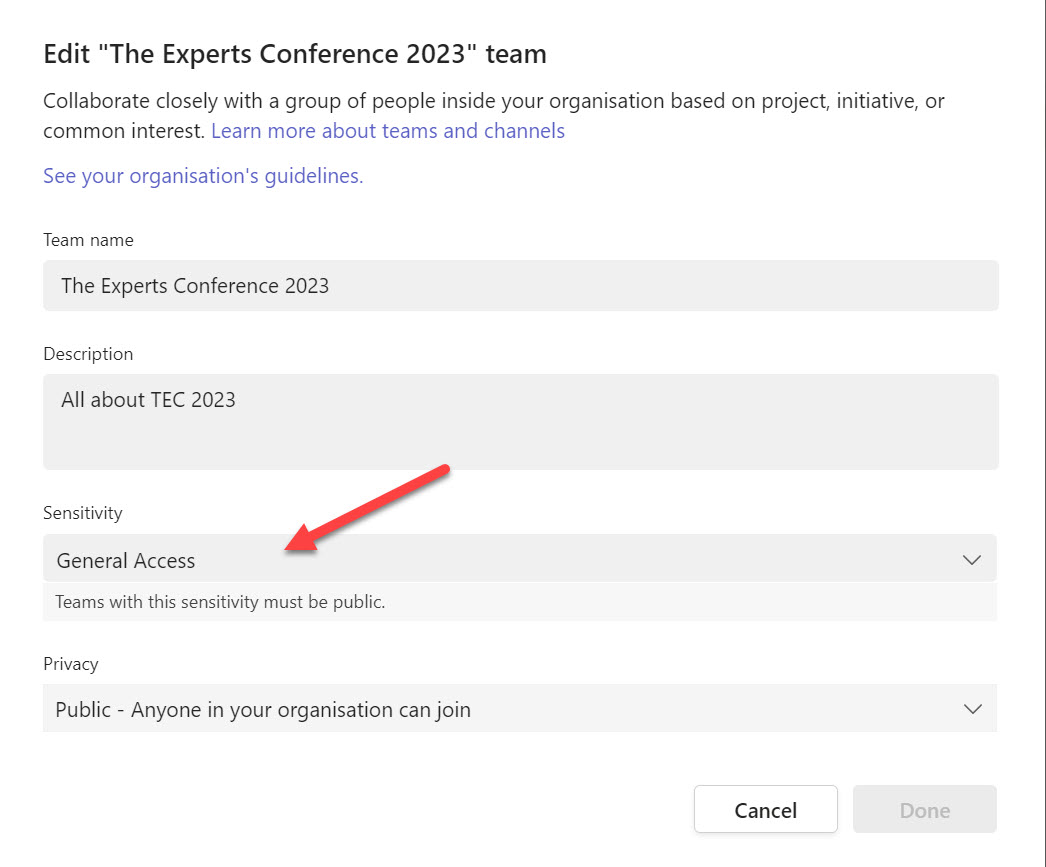
Task: Click the Description label
Action: click(x=88, y=353)
